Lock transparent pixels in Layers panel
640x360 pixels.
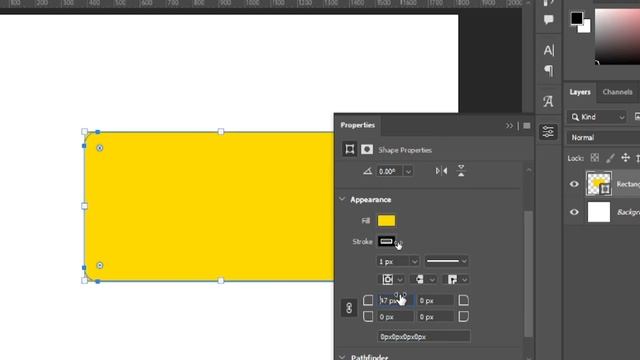595,158
